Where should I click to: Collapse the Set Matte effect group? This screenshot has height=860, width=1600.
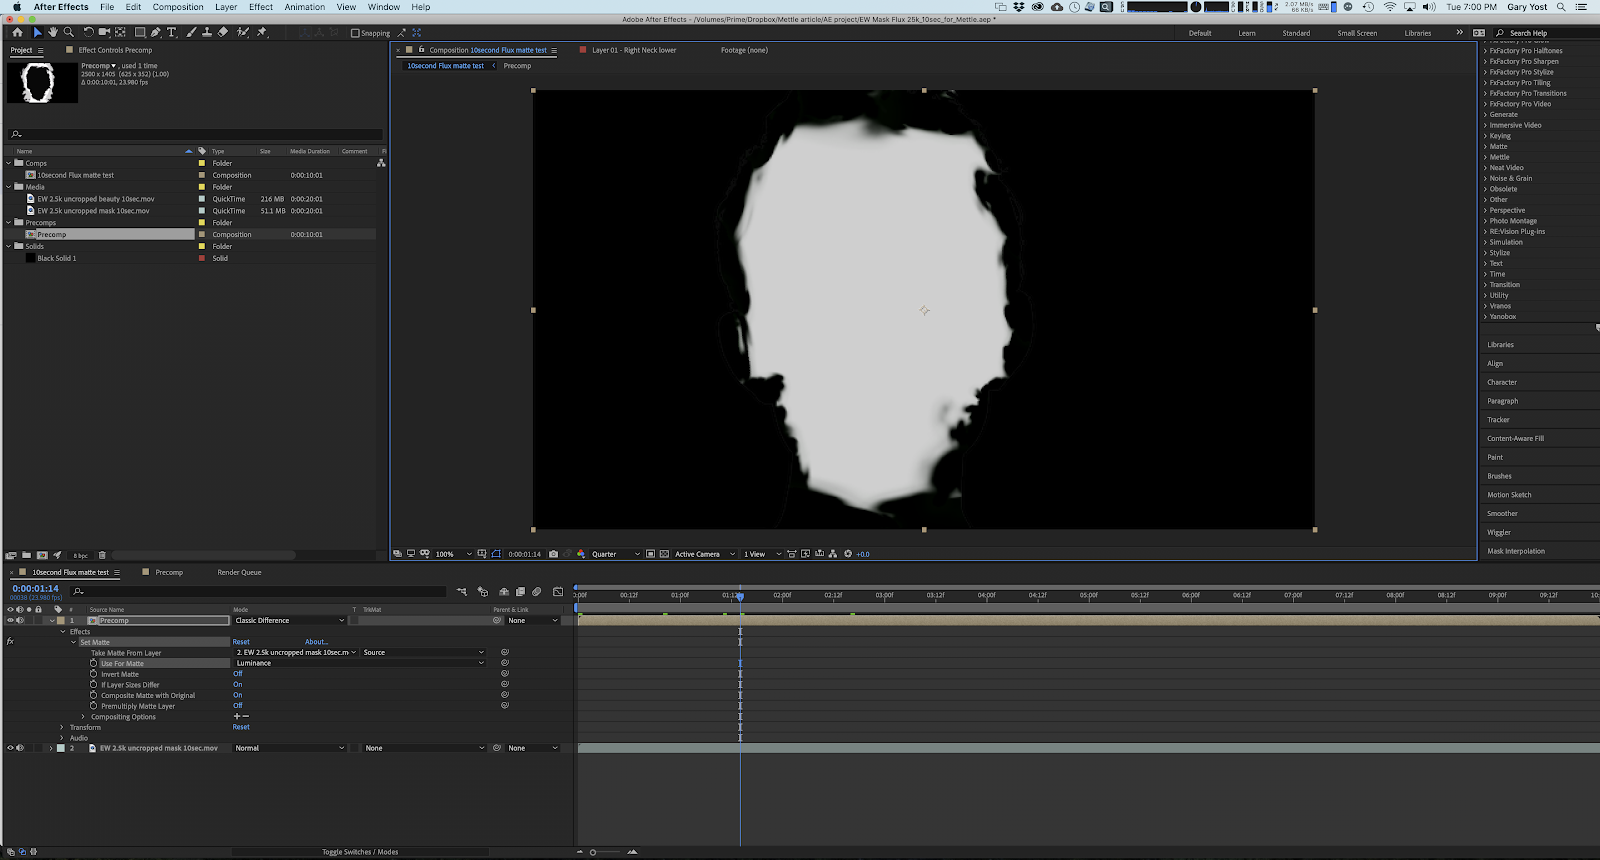tap(73, 642)
